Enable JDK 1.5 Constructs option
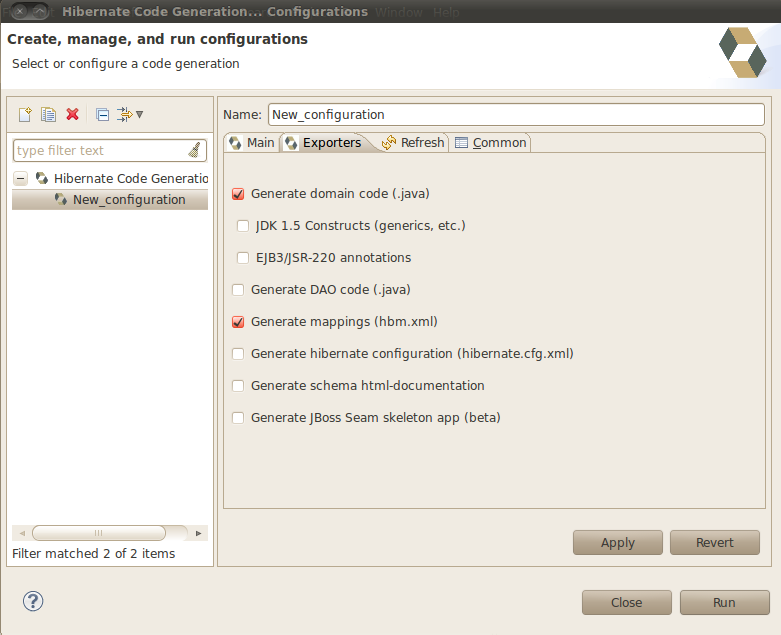 243,226
